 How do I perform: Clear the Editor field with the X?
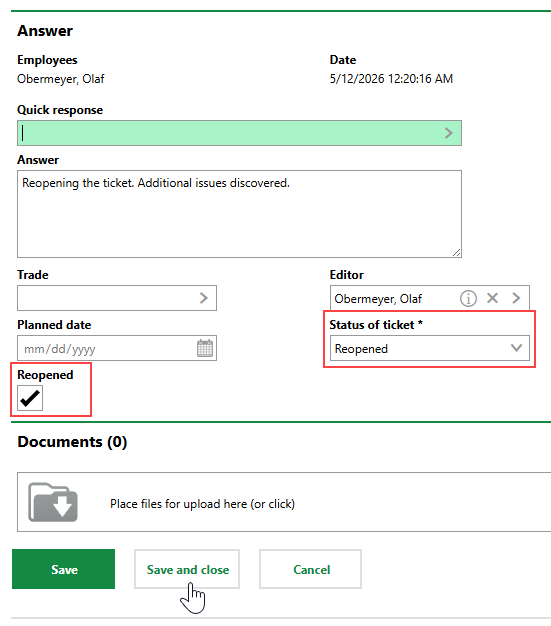tap(492, 298)
